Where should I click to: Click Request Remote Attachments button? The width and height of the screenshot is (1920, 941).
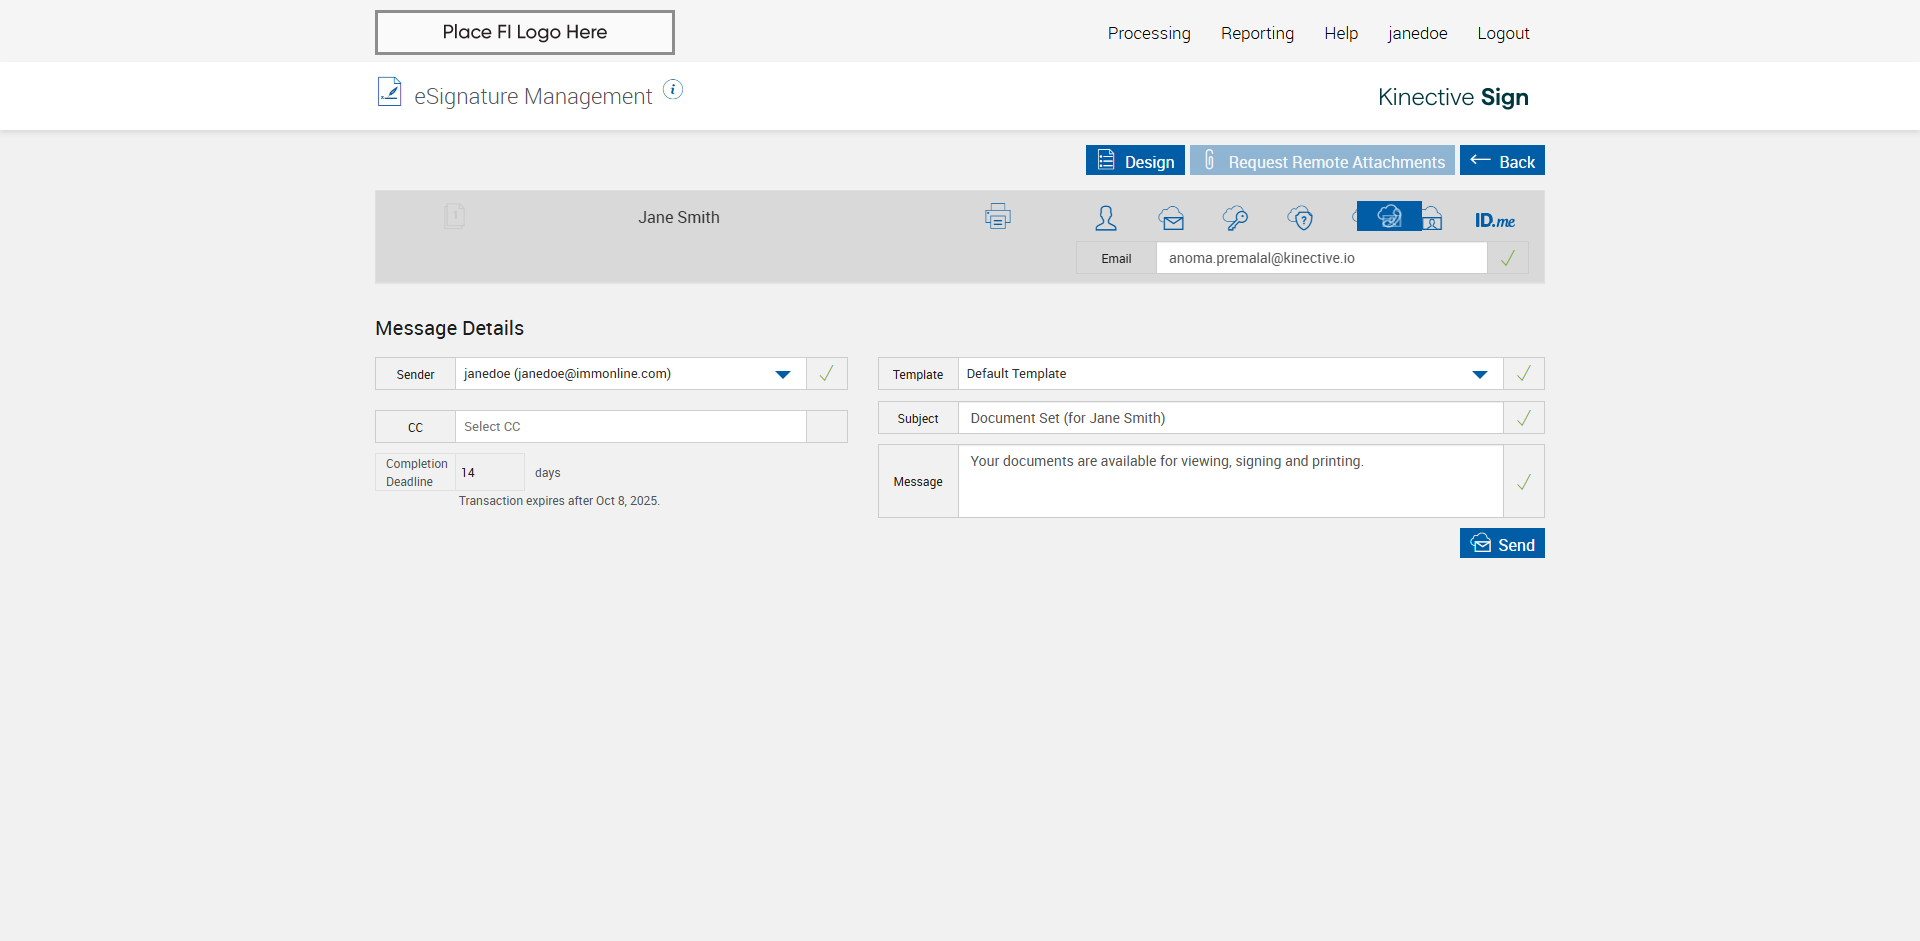[1322, 160]
